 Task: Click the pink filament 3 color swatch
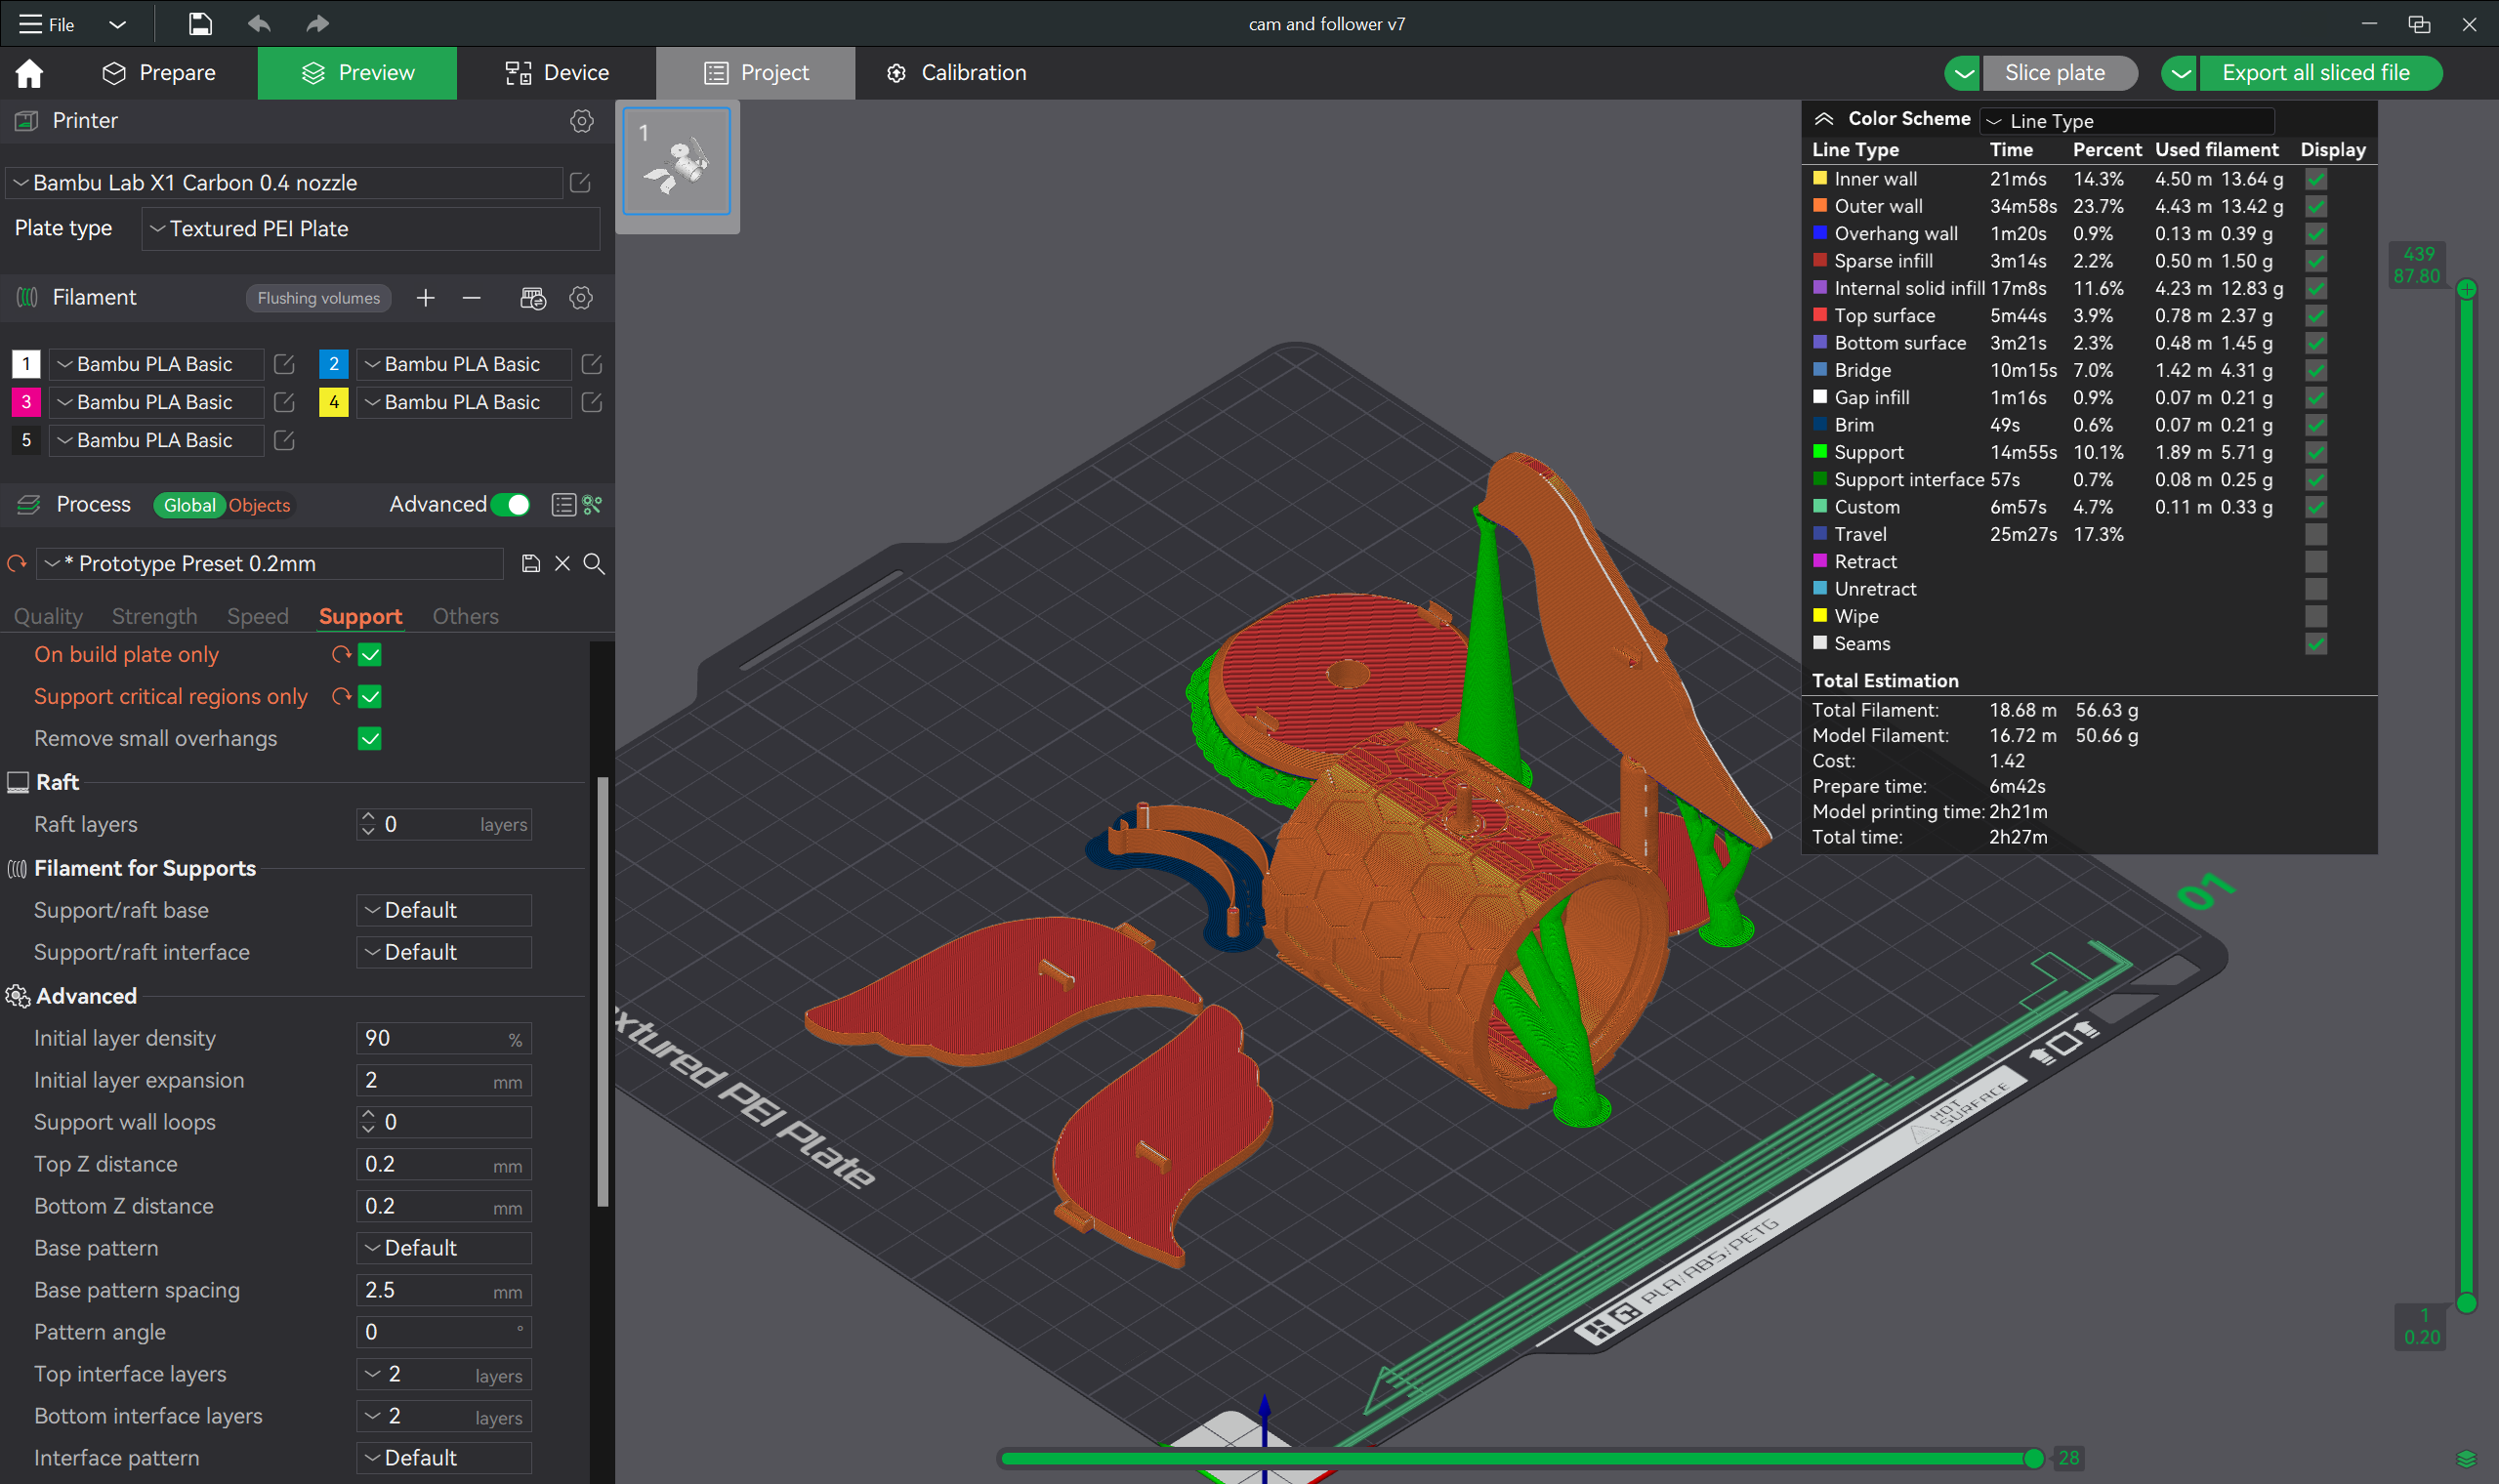click(26, 402)
